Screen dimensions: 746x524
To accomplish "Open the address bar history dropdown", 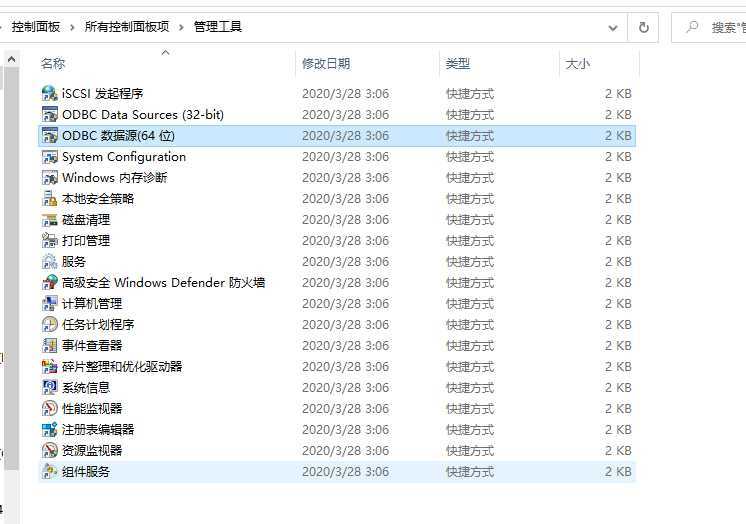I will pos(613,28).
